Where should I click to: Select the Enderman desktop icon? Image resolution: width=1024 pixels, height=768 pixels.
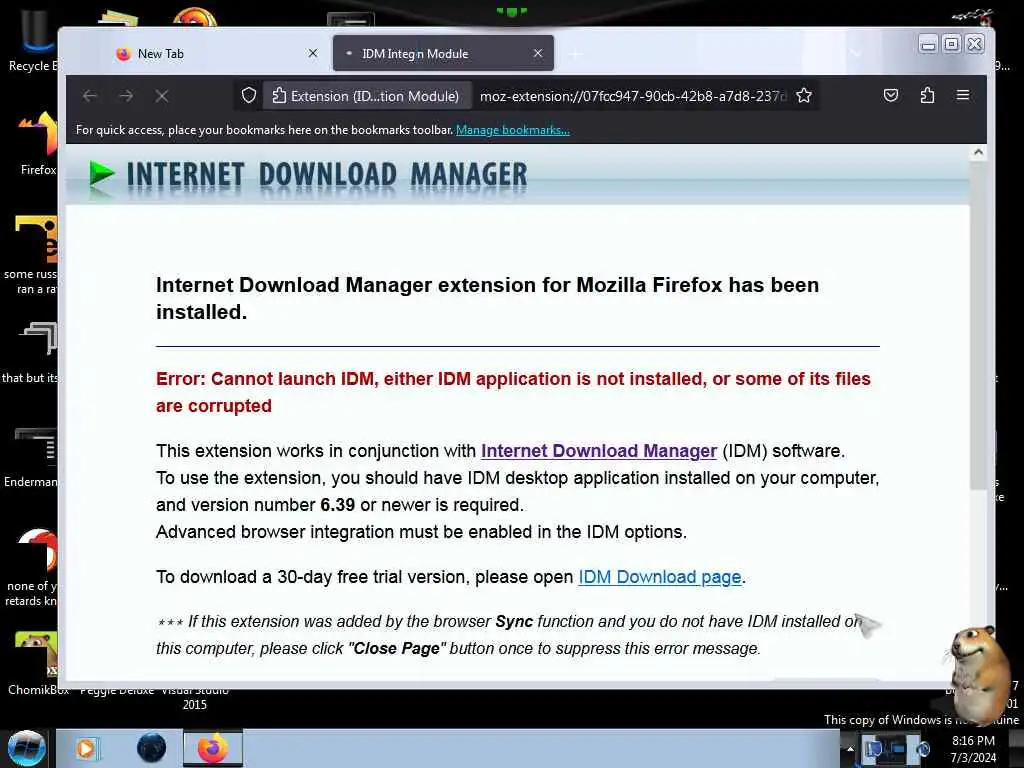click(x=31, y=457)
